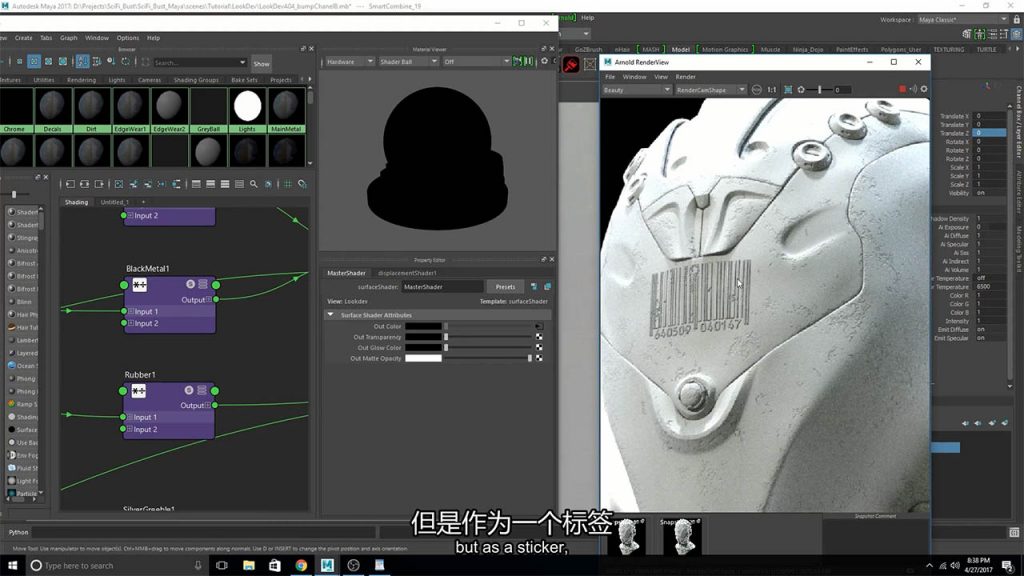Open Maya from the Windows taskbar
1024x576 pixels.
pyautogui.click(x=327, y=565)
